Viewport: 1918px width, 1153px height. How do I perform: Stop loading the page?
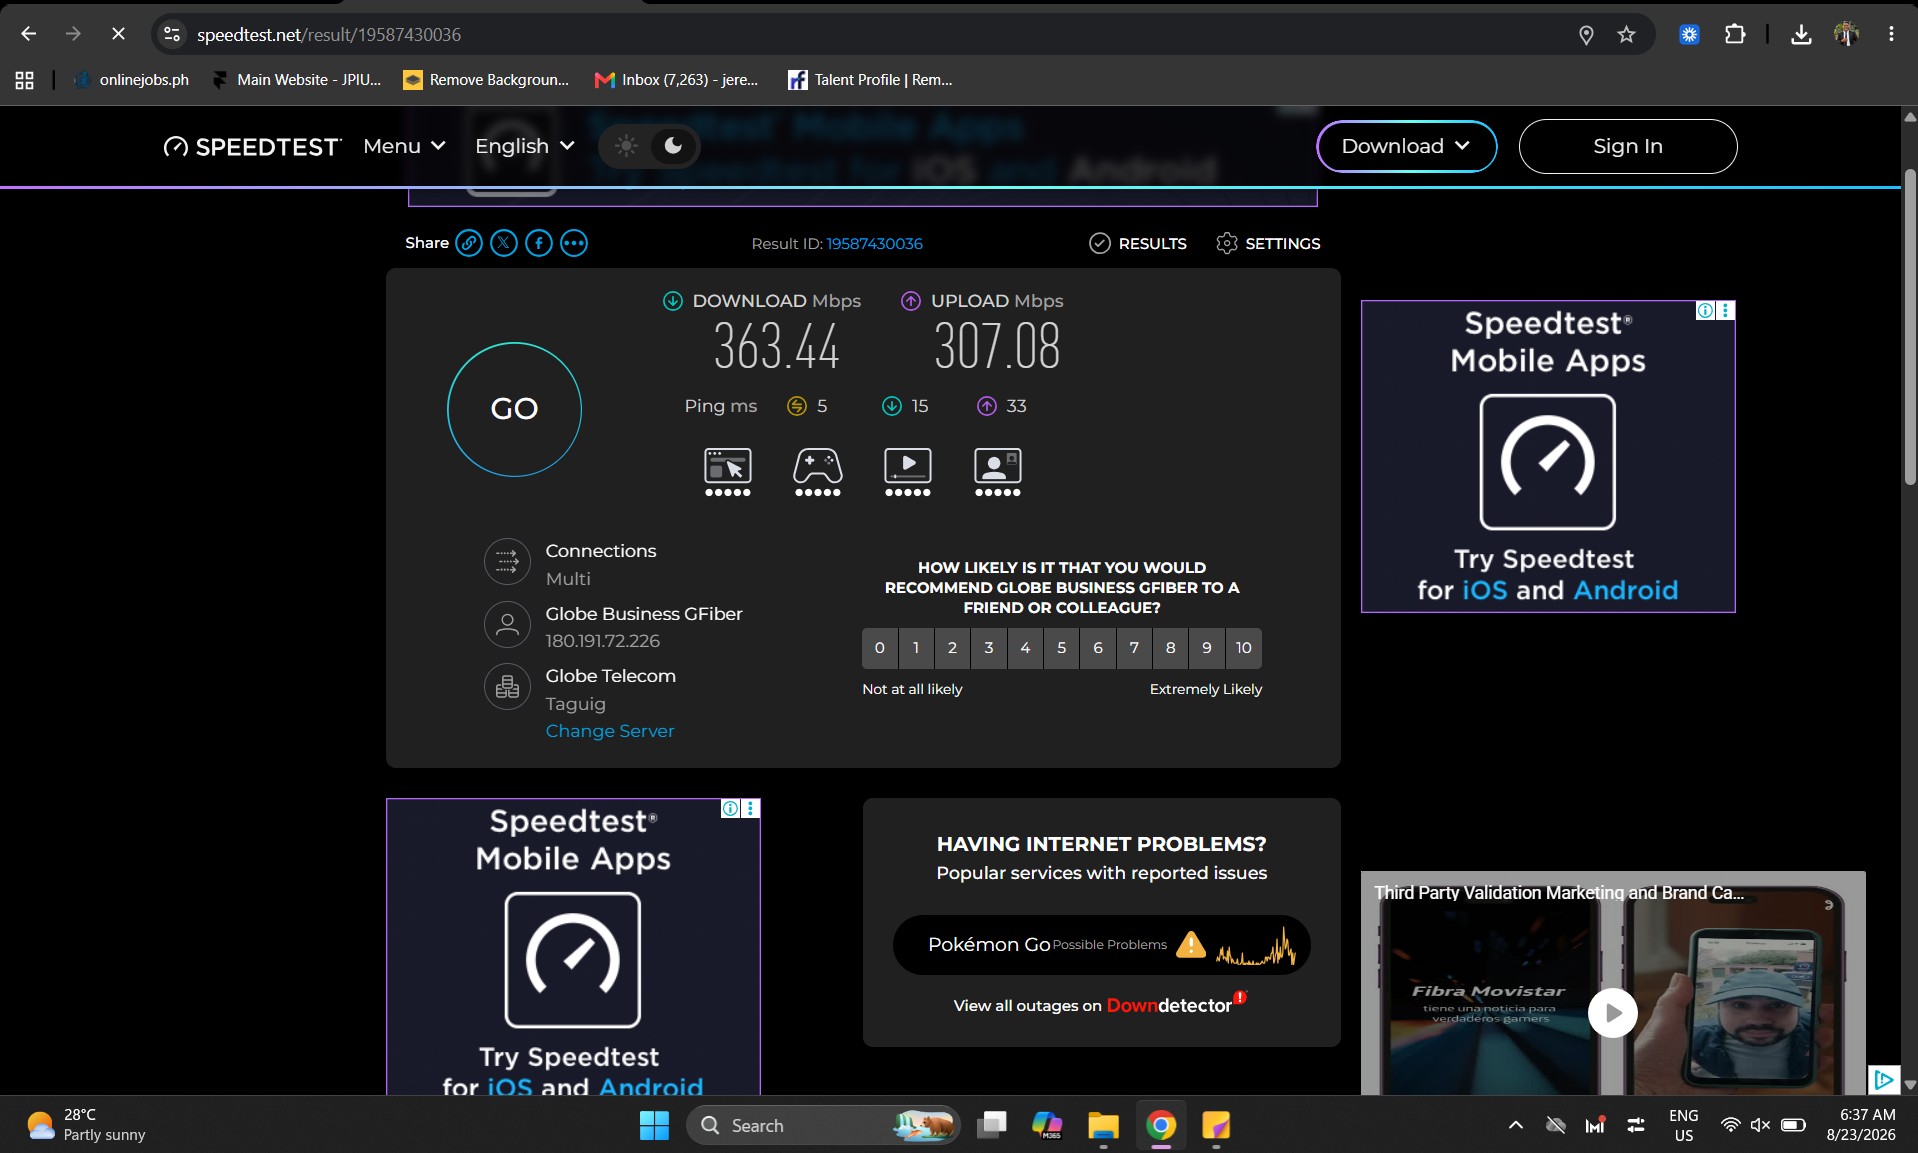[x=118, y=34]
